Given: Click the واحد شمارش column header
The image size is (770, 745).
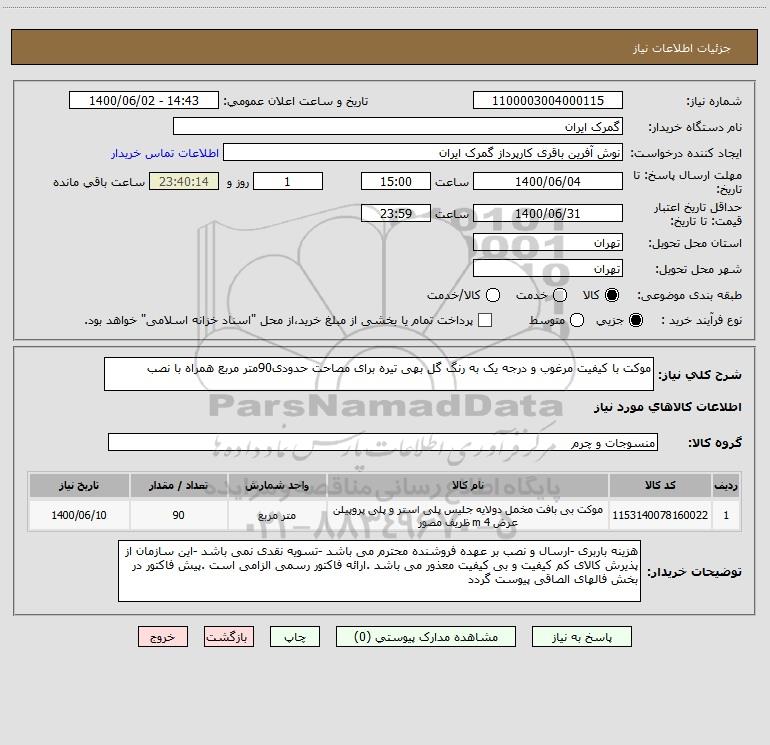Looking at the screenshot, I should coord(277,485).
